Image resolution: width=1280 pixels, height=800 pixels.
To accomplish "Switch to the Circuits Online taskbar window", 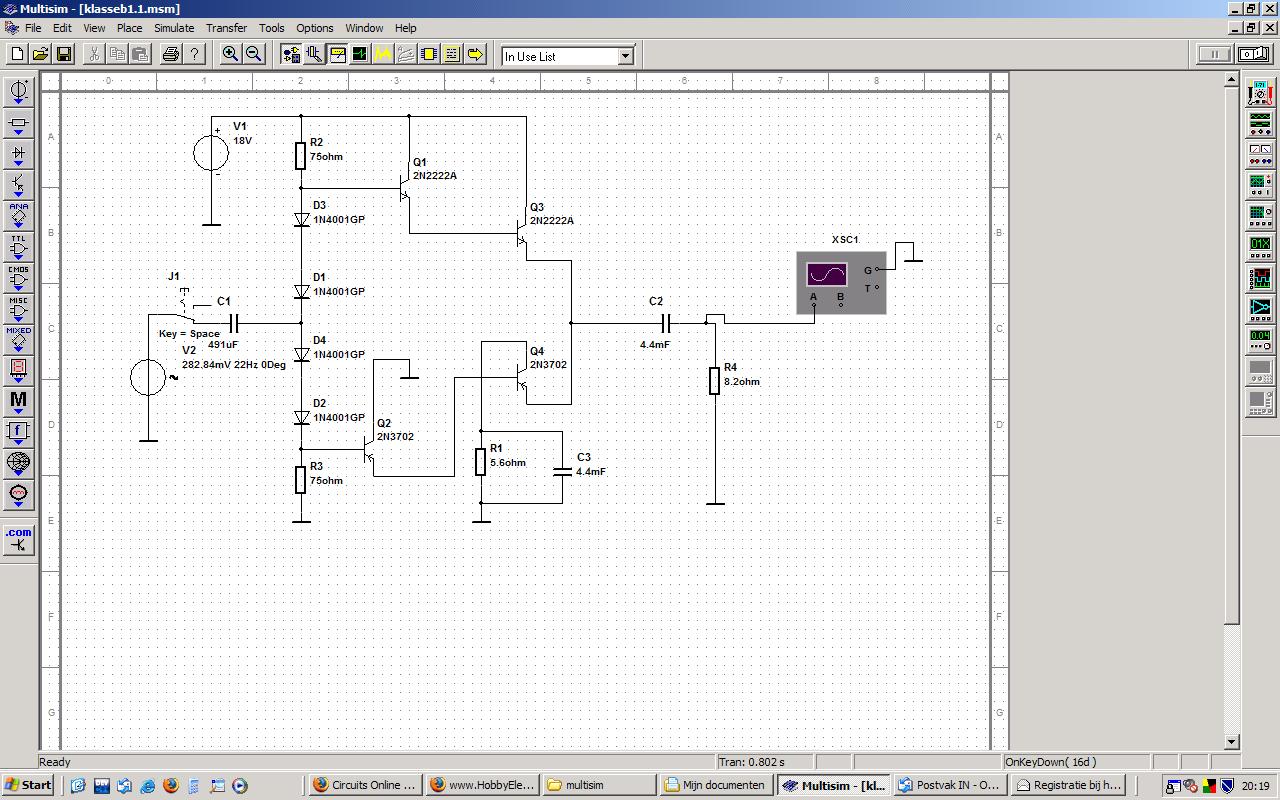I will tap(363, 785).
